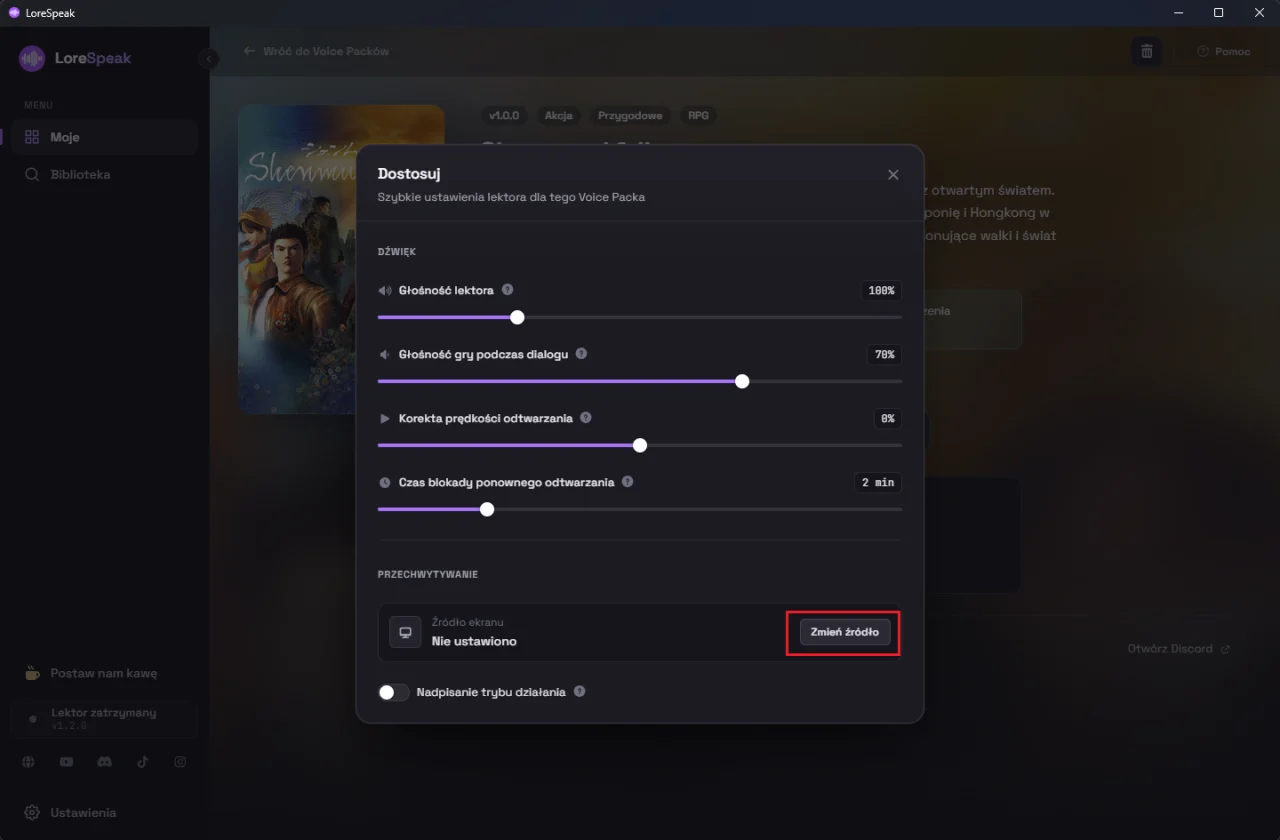Screen dimensions: 1280x840
Task: Open the TikTok icon in sidebar
Action: [x=142, y=762]
